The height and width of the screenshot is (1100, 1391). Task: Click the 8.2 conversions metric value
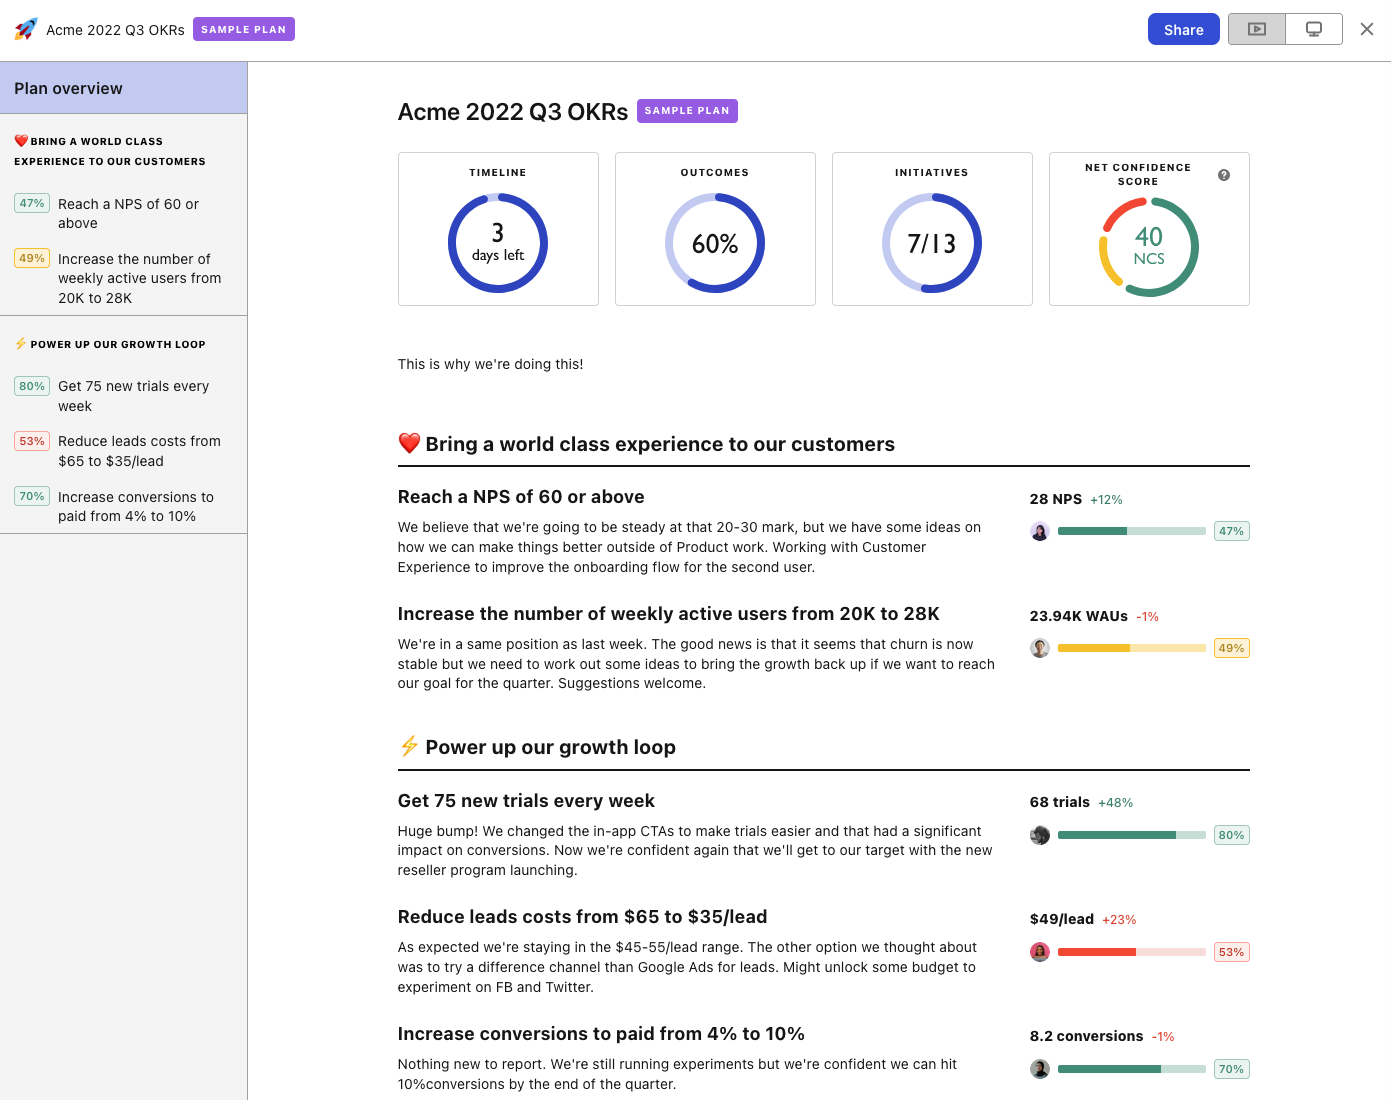[1087, 1036]
